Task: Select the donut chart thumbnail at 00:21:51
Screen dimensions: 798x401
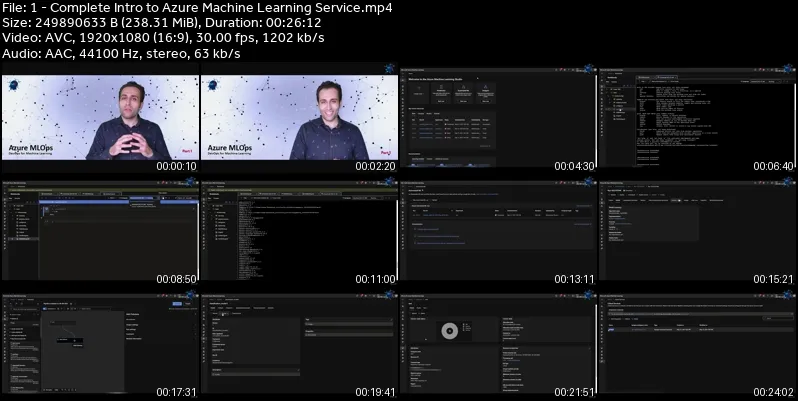Action: [499, 344]
